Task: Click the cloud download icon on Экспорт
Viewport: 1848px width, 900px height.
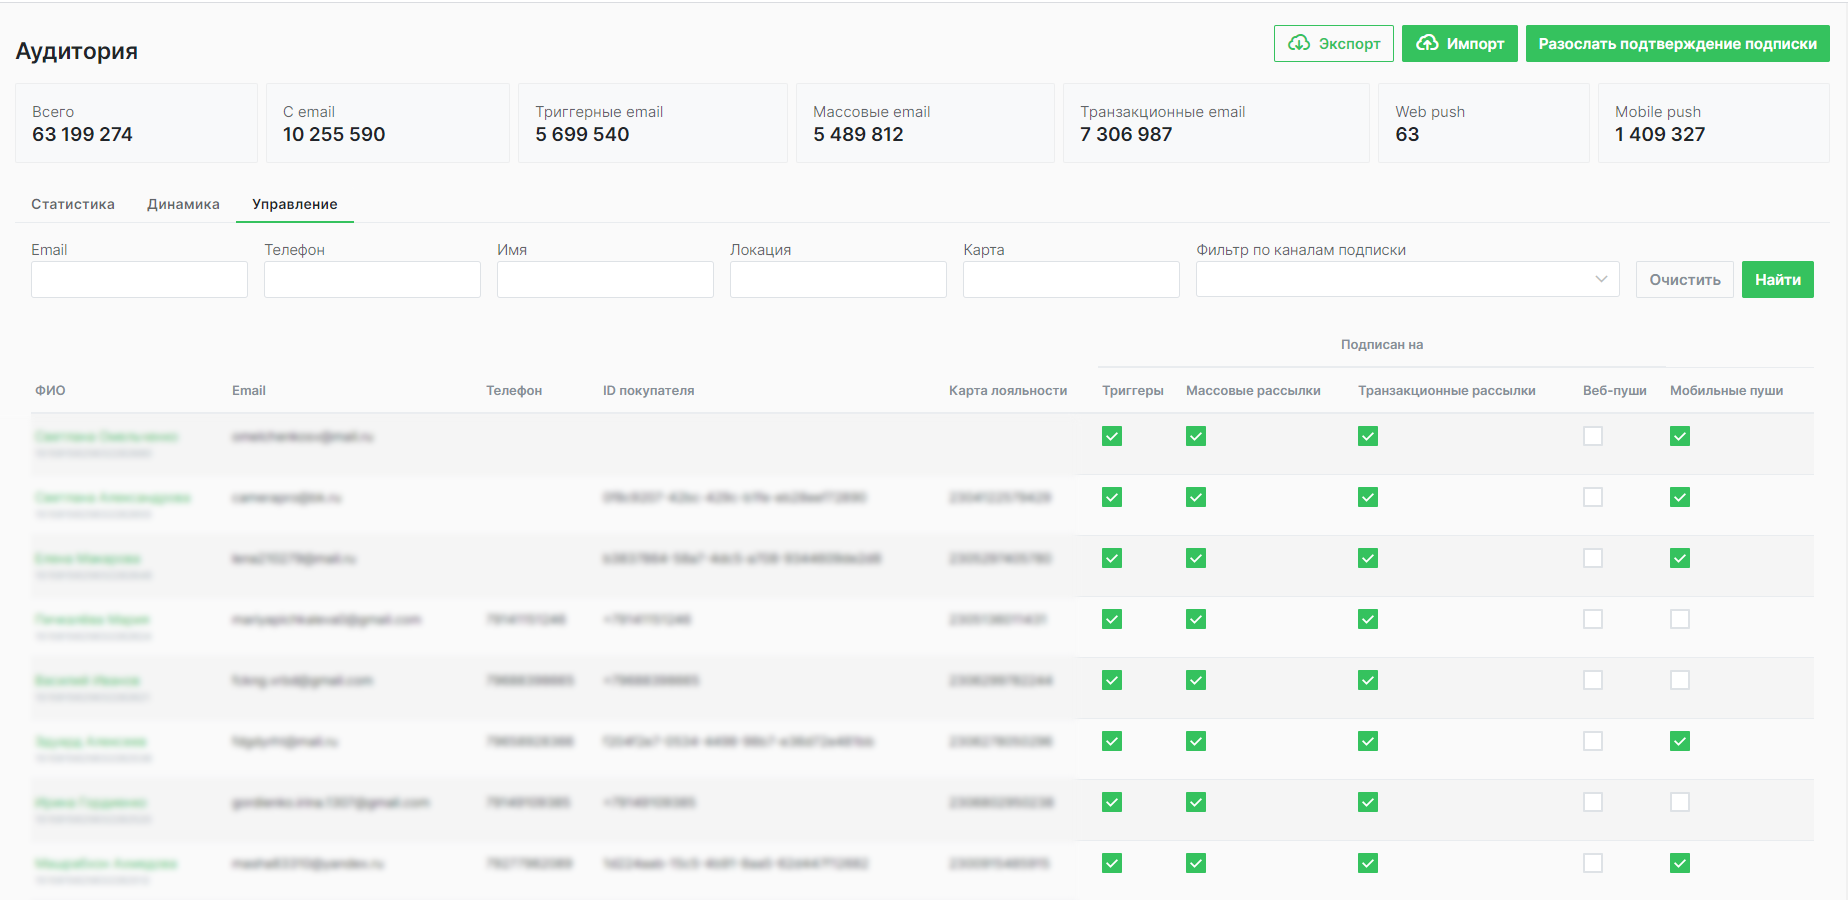Action: [x=1299, y=43]
